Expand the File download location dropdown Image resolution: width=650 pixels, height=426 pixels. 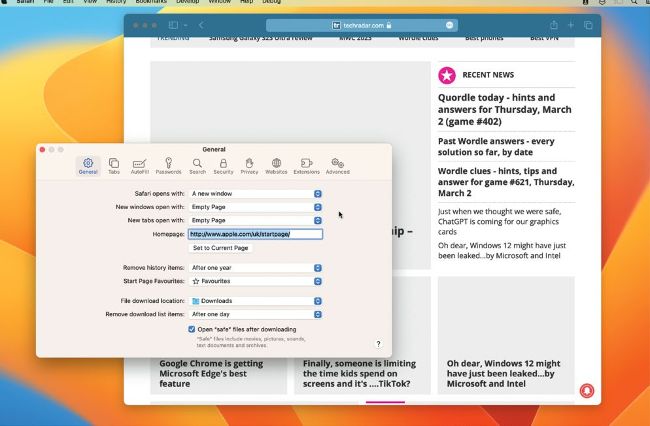pos(255,301)
